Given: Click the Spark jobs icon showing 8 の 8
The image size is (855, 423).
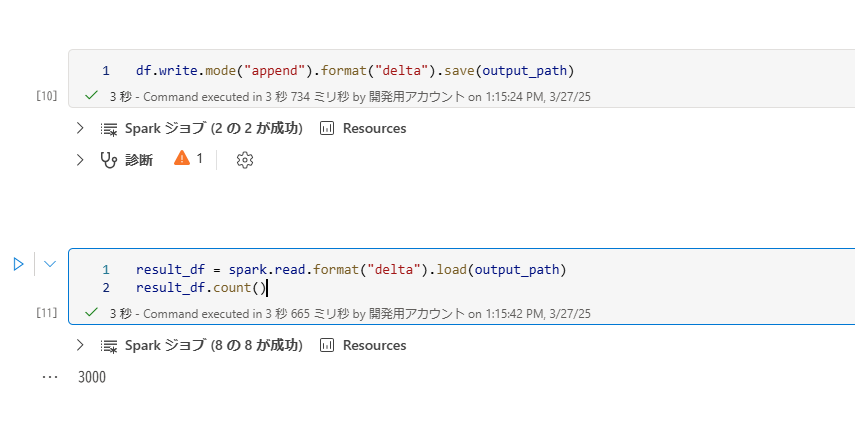Looking at the screenshot, I should tap(109, 345).
